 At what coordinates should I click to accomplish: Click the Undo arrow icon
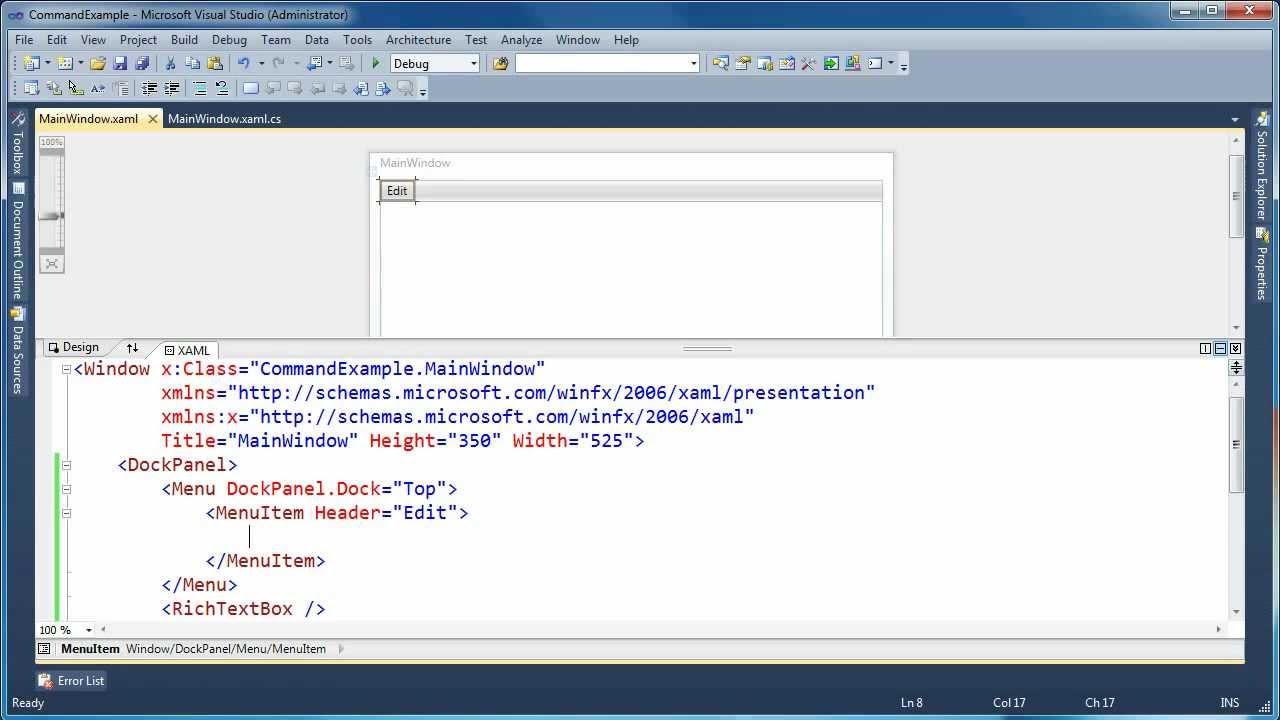[243, 63]
